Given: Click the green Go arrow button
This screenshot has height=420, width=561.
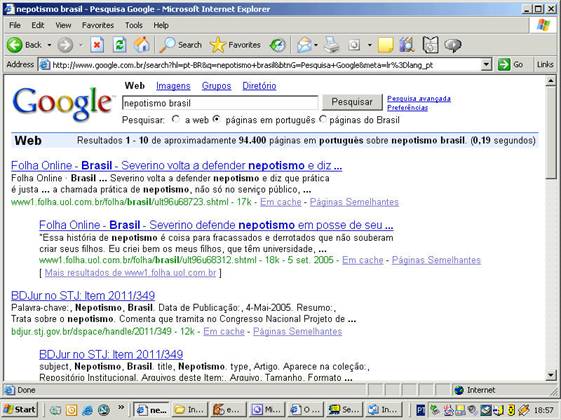Looking at the screenshot, I should pyautogui.click(x=504, y=65).
